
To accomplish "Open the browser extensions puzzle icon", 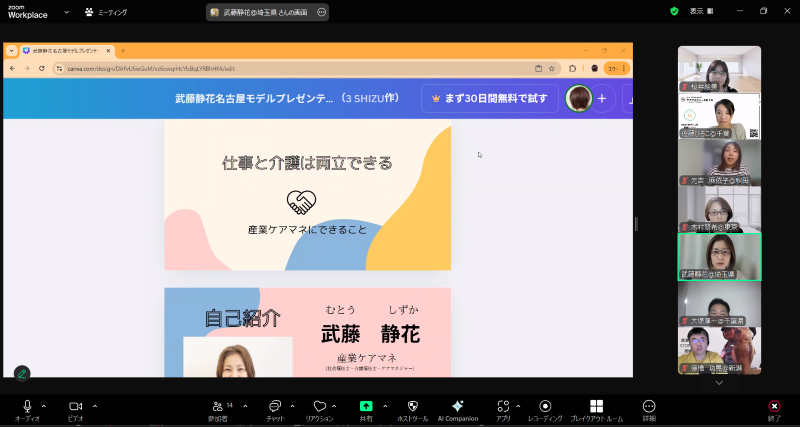I will [x=572, y=68].
